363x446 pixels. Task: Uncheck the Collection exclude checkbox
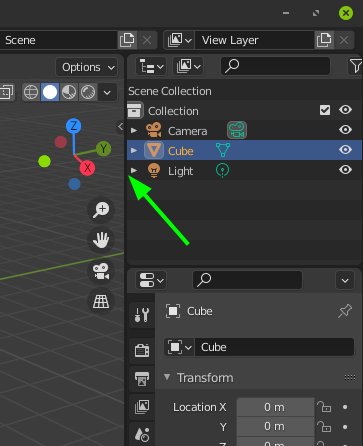click(x=325, y=110)
